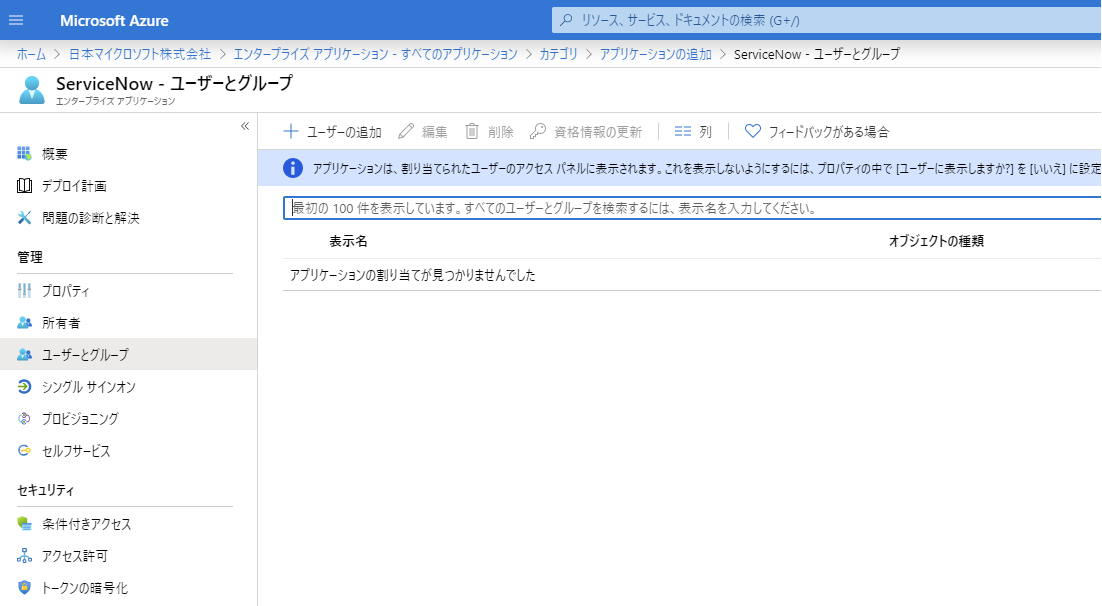Click the pencil 編集 icon

click(406, 131)
